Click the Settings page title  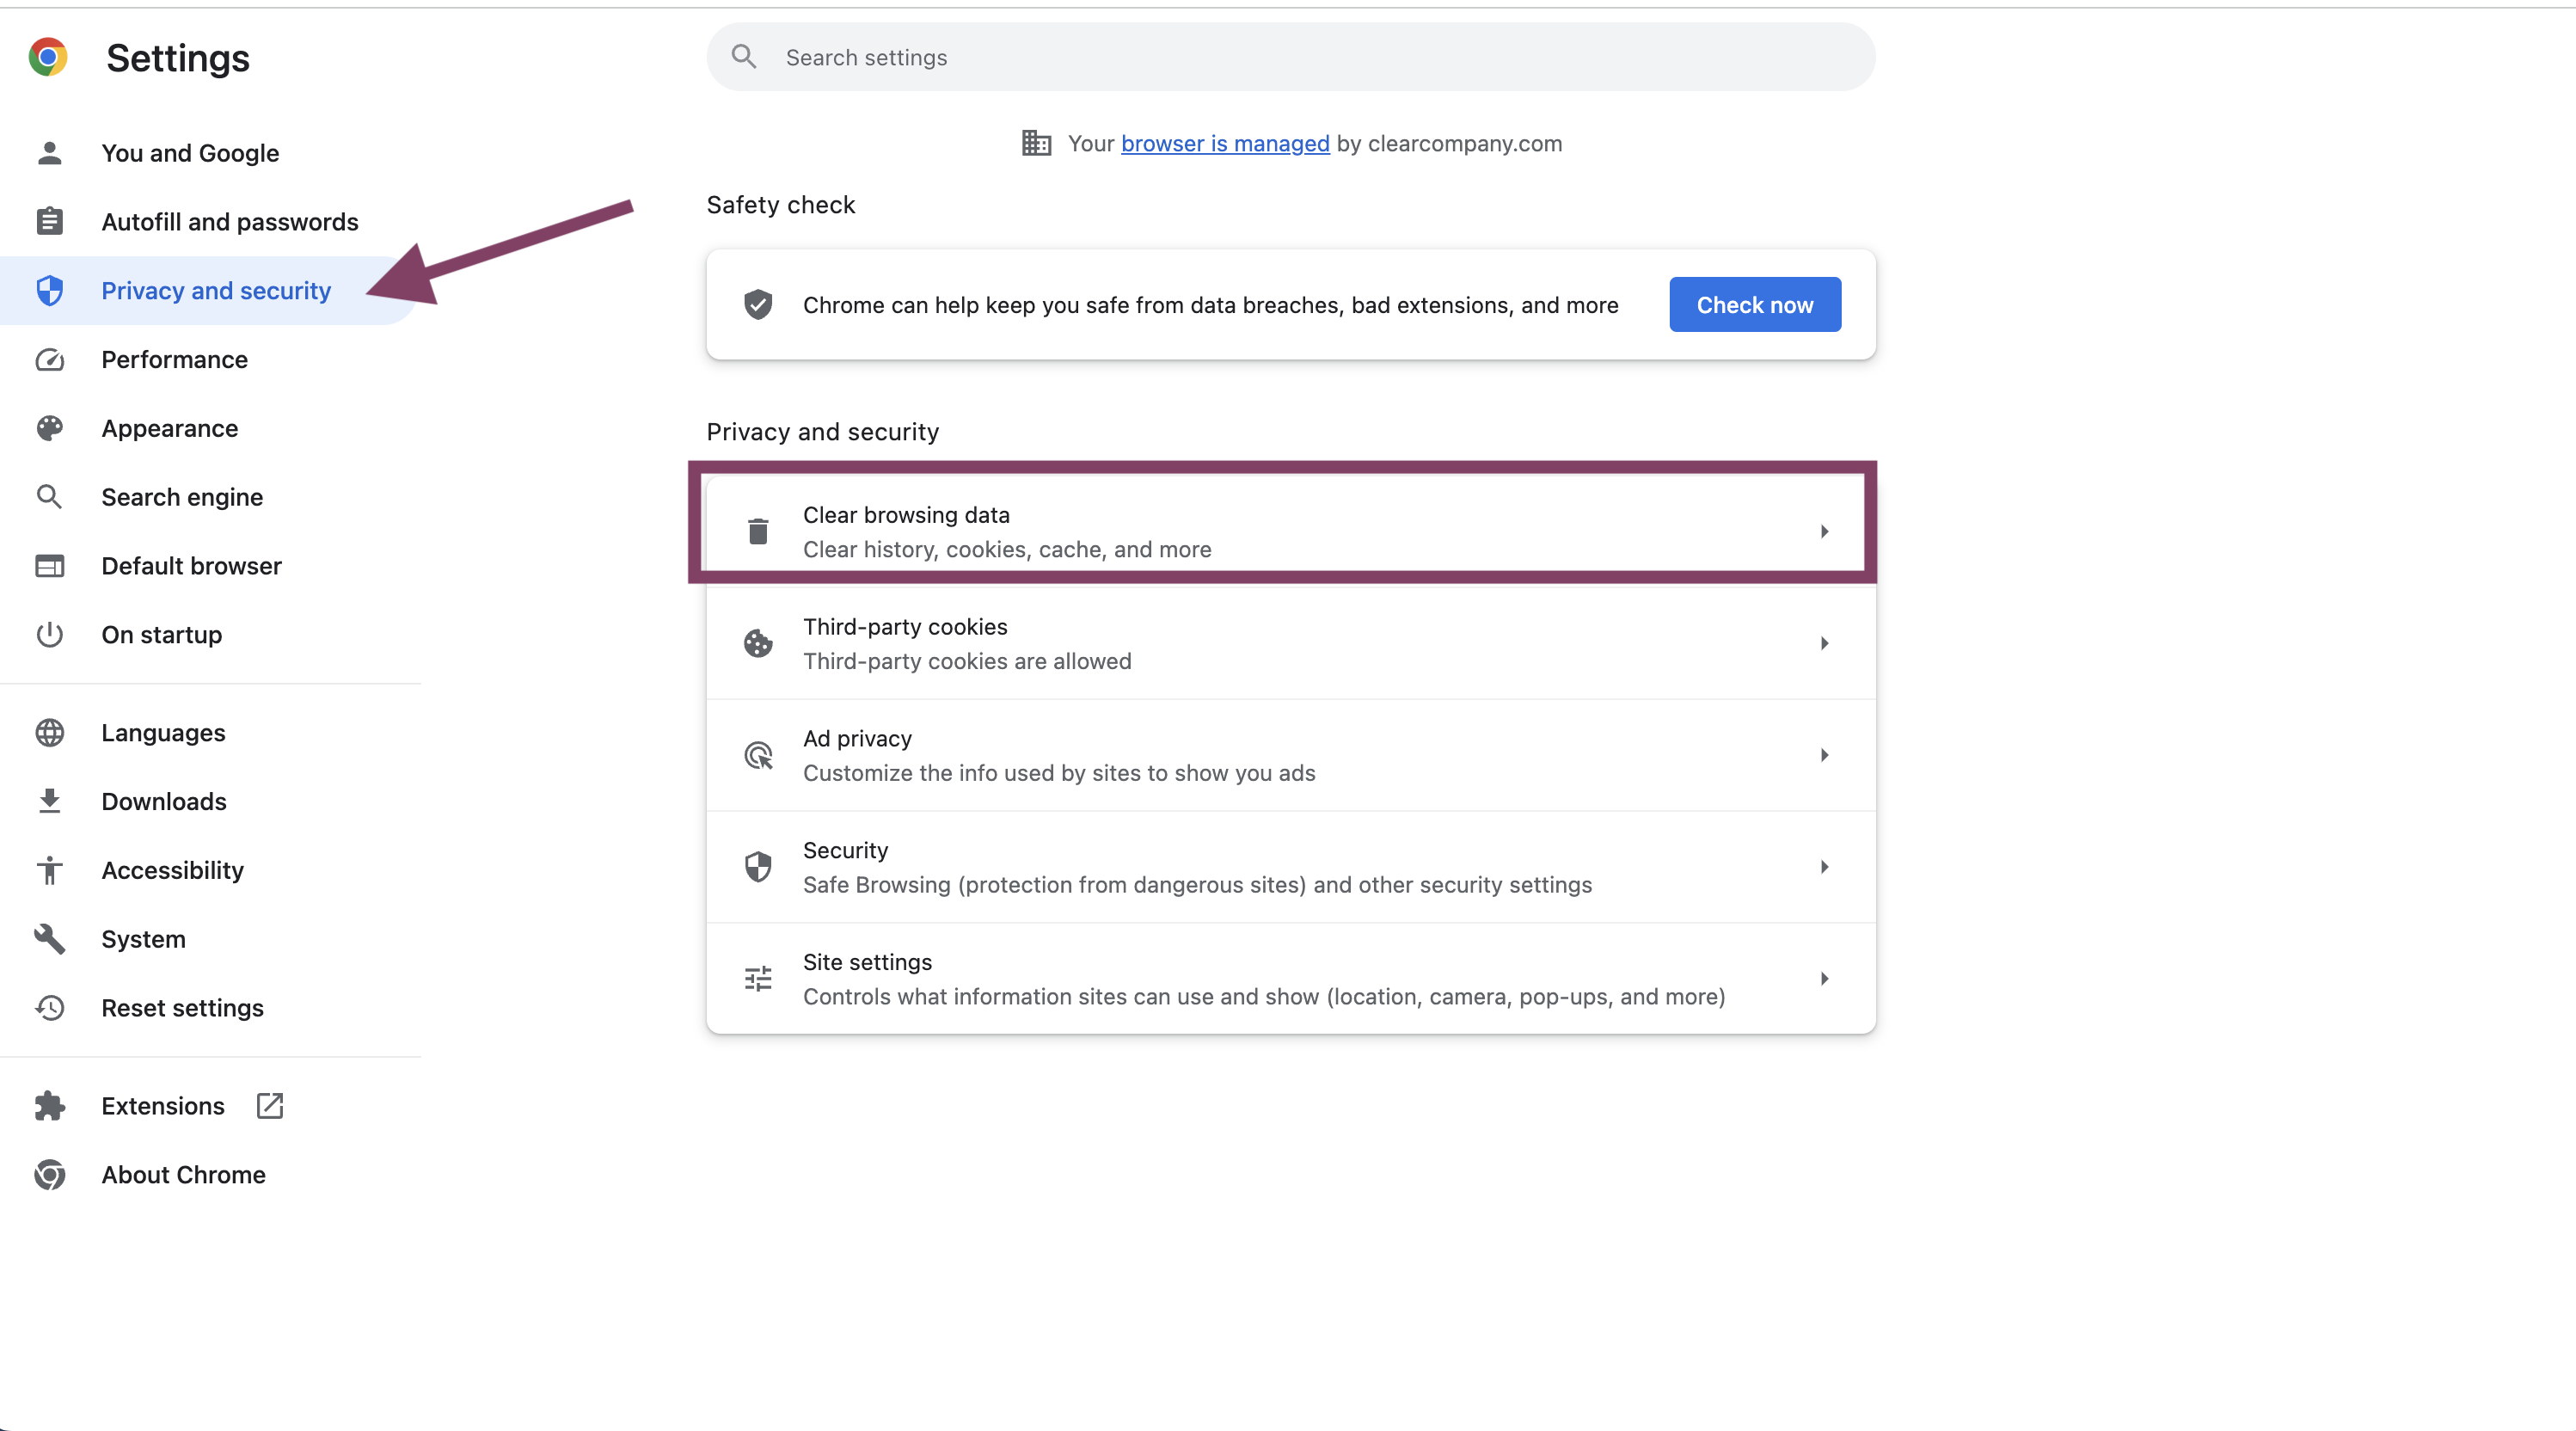click(178, 58)
